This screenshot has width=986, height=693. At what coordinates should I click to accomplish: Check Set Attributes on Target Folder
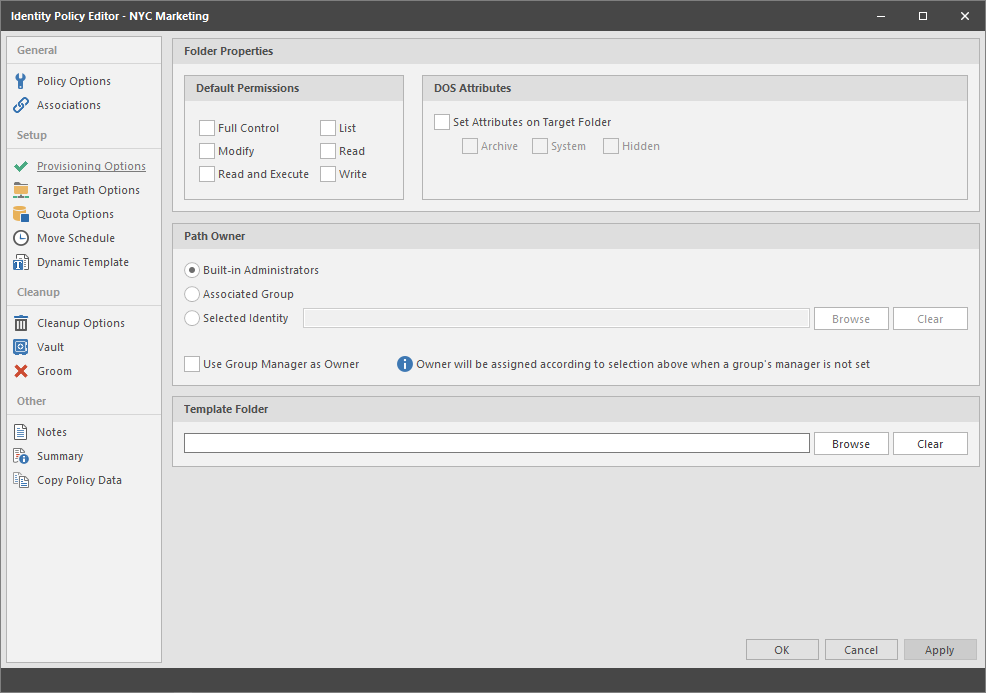click(x=442, y=122)
